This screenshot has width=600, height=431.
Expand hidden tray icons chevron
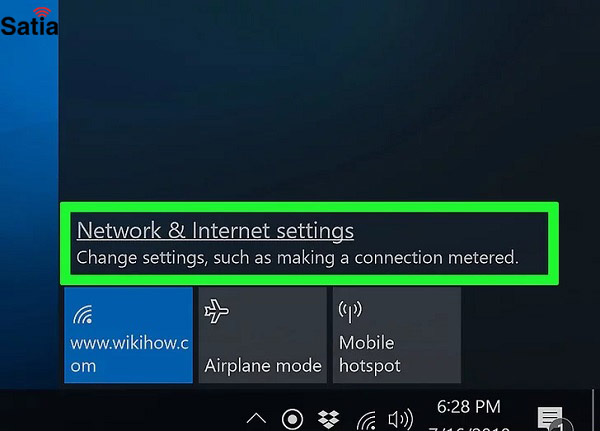256,418
